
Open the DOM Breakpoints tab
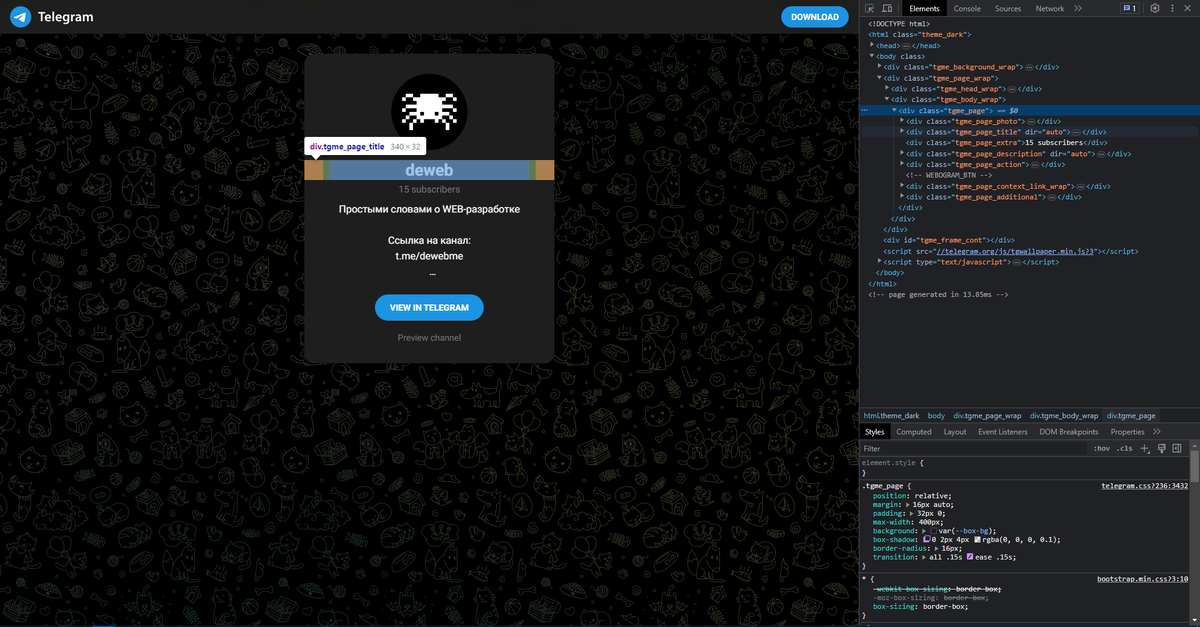[1069, 432]
